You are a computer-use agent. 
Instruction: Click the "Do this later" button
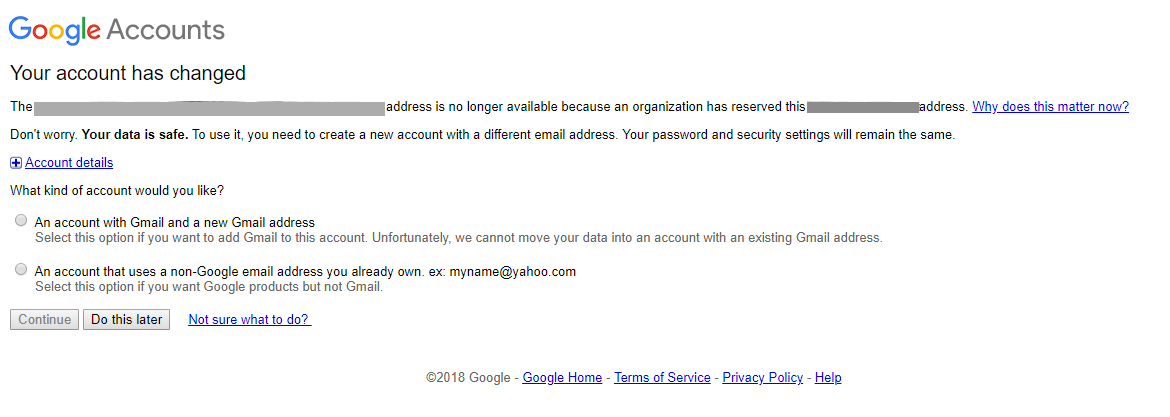click(127, 320)
